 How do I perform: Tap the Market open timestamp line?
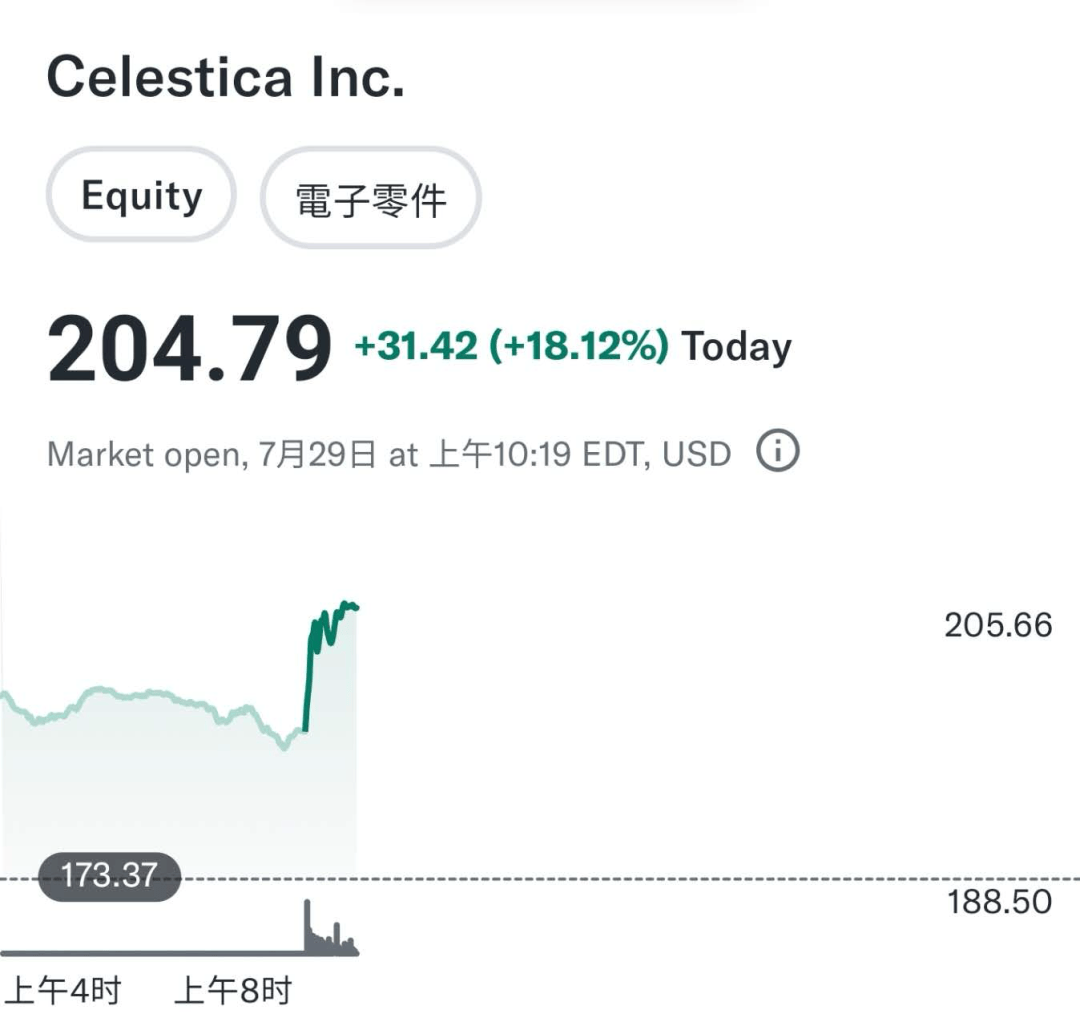(x=388, y=454)
